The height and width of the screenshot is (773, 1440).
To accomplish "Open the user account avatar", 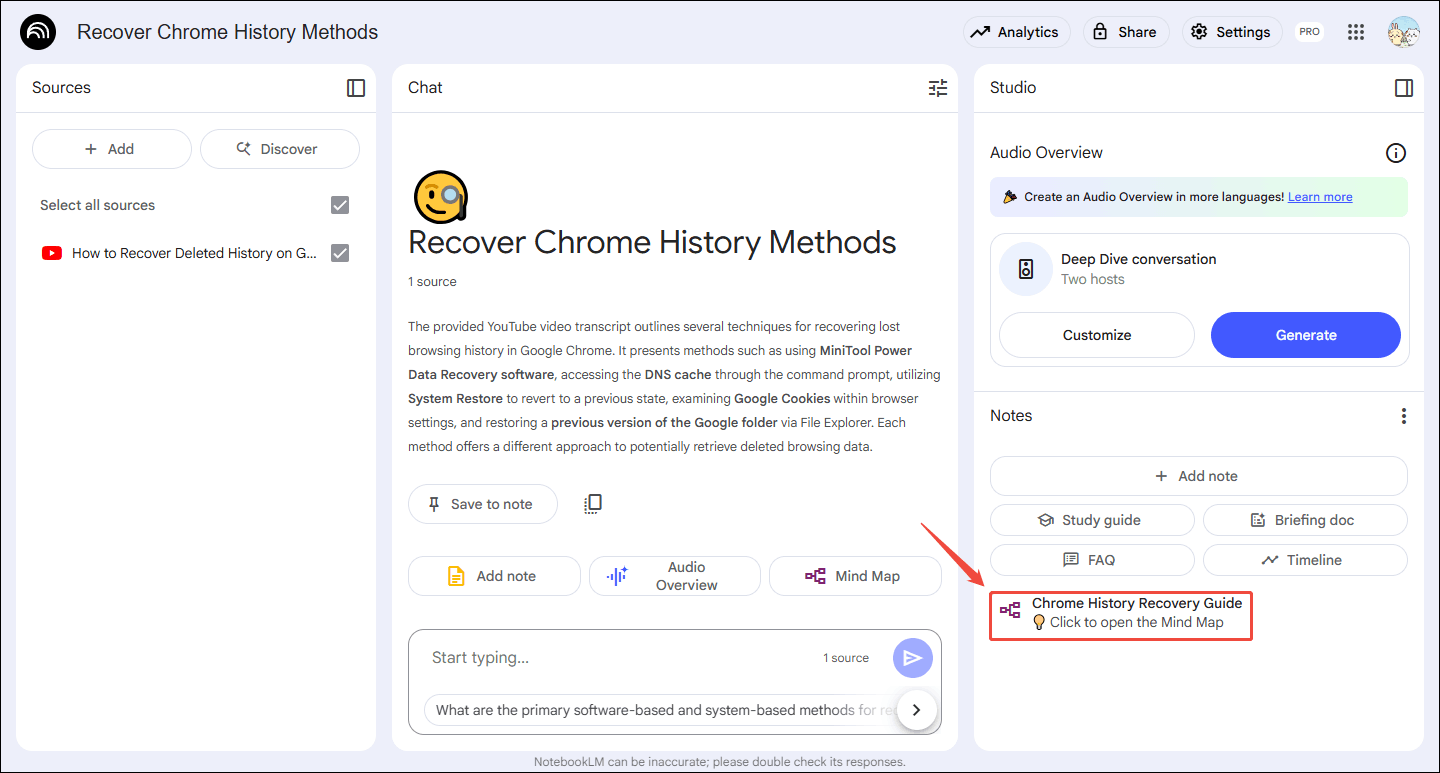I will pos(1403,32).
